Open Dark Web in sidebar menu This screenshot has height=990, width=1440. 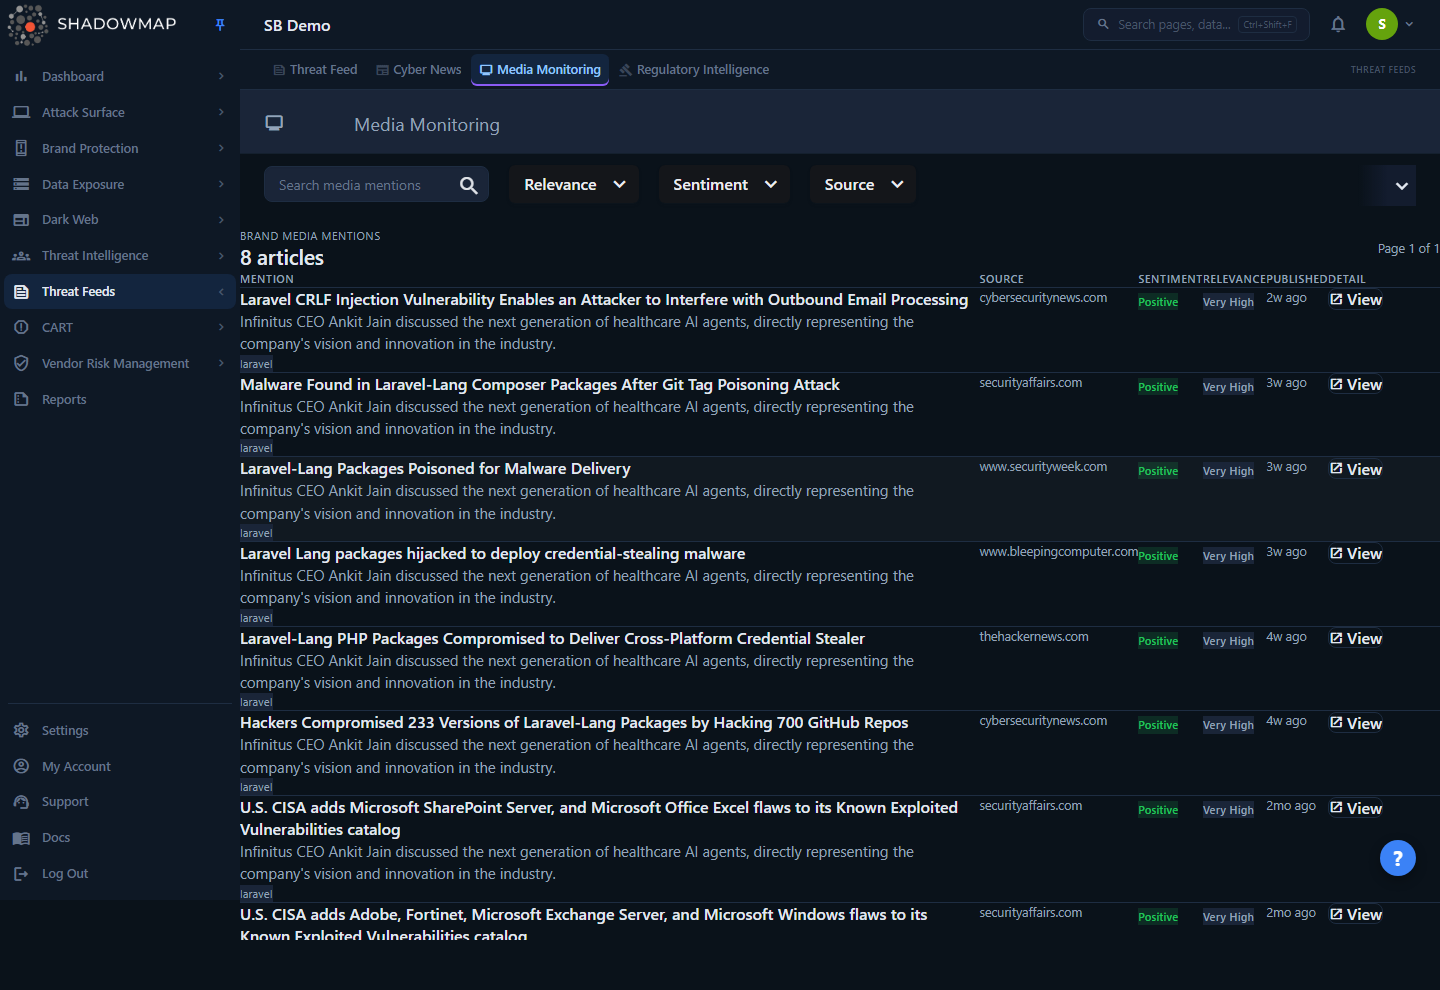[x=120, y=220]
